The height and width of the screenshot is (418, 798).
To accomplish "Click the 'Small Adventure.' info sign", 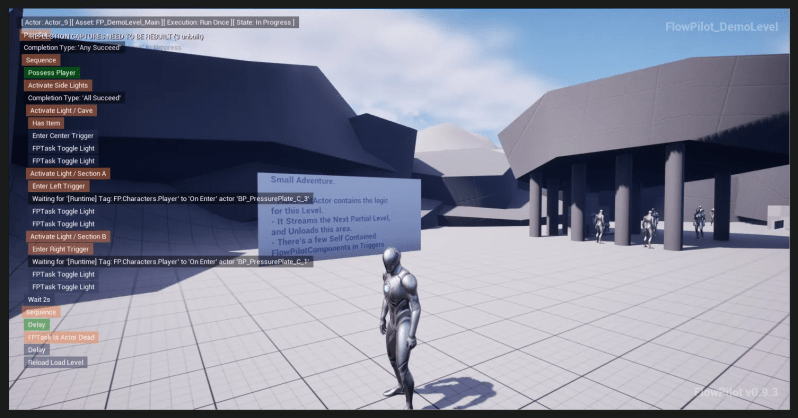I will pyautogui.click(x=339, y=215).
